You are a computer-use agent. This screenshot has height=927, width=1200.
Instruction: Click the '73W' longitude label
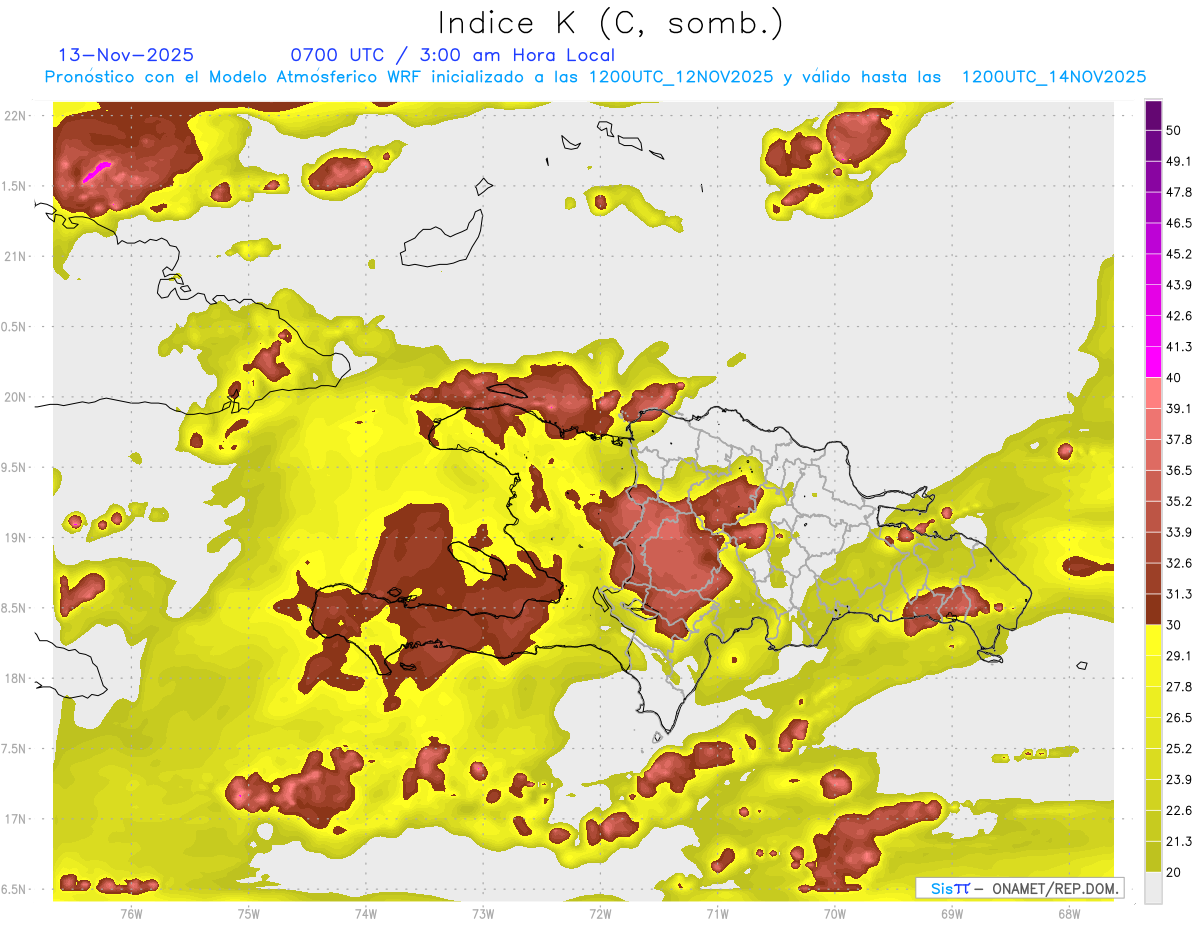click(483, 914)
